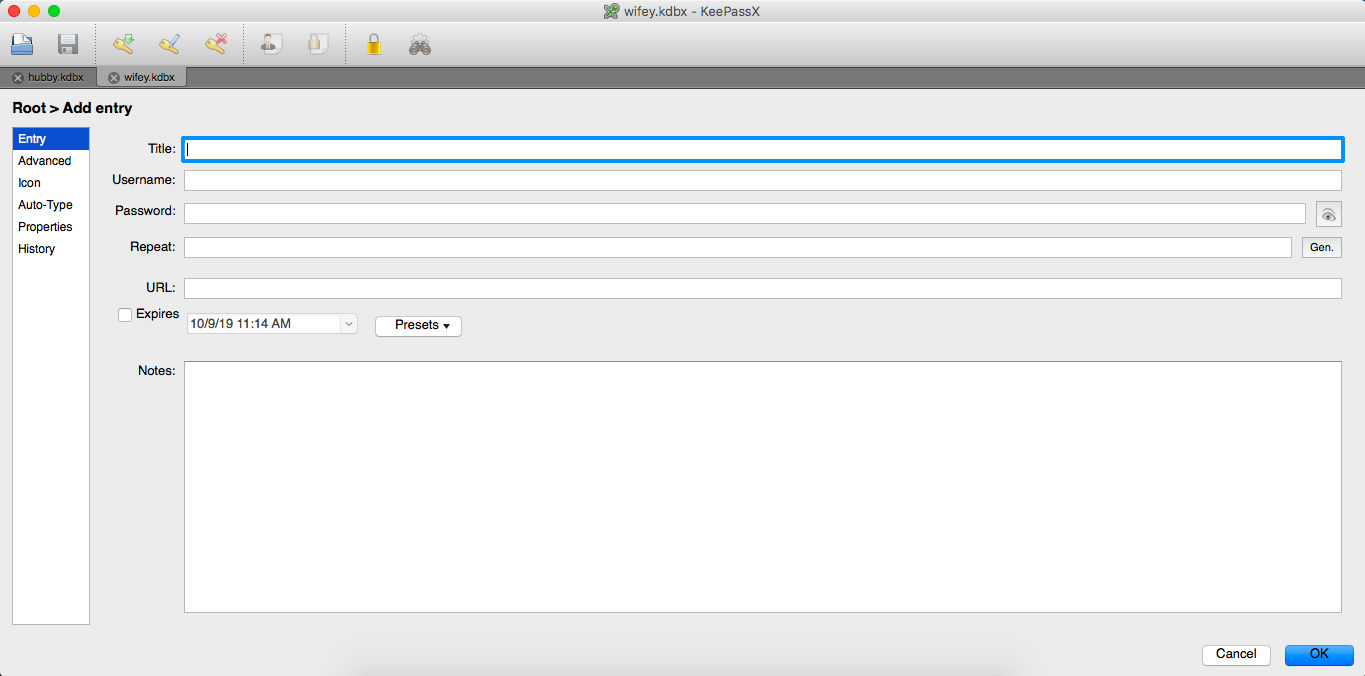Confirm entry with OK button
The height and width of the screenshot is (676, 1365).
coord(1319,654)
